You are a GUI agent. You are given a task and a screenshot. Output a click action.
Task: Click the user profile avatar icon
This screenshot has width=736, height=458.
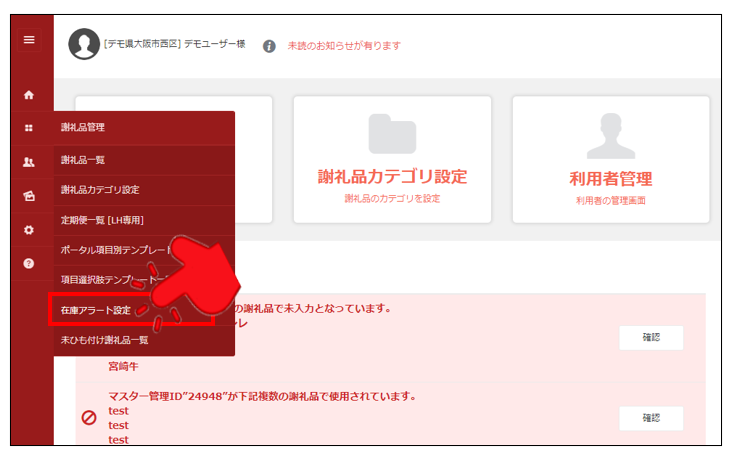(x=83, y=44)
